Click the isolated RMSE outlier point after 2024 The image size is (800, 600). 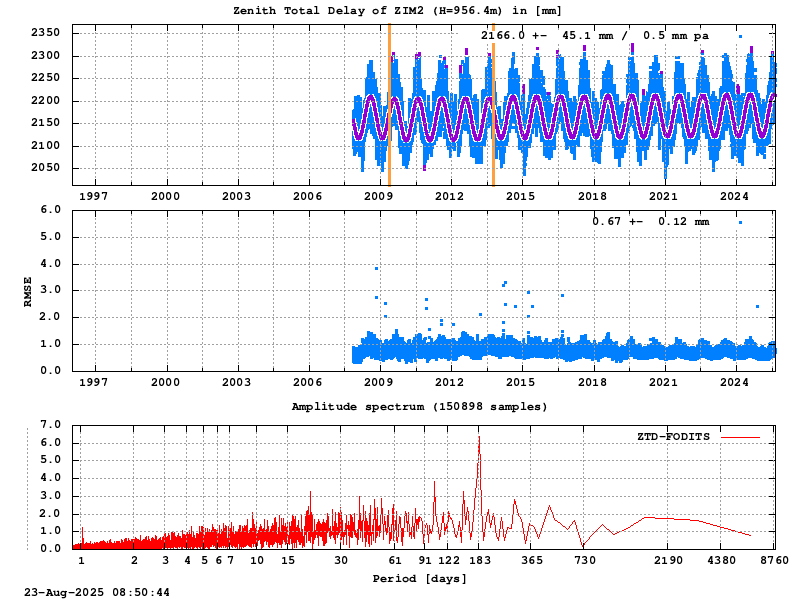coord(757,307)
